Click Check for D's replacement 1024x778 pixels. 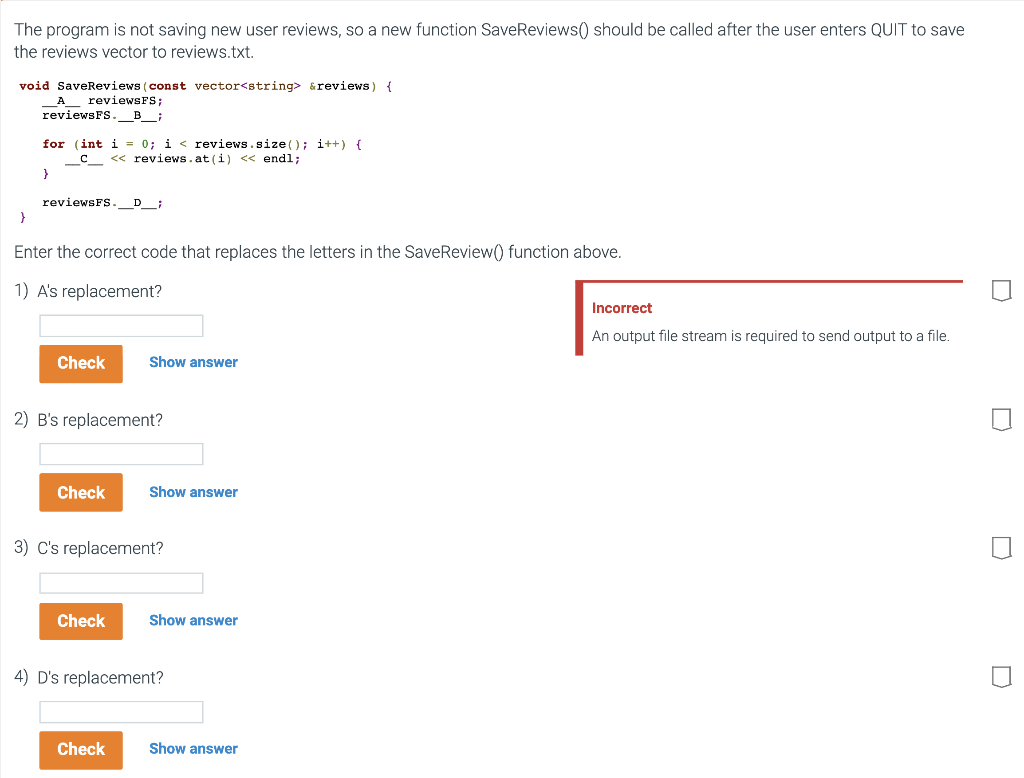click(x=80, y=750)
